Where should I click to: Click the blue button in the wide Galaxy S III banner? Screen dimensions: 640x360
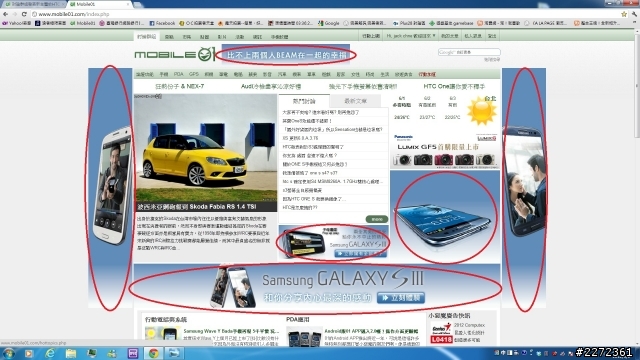[401, 298]
